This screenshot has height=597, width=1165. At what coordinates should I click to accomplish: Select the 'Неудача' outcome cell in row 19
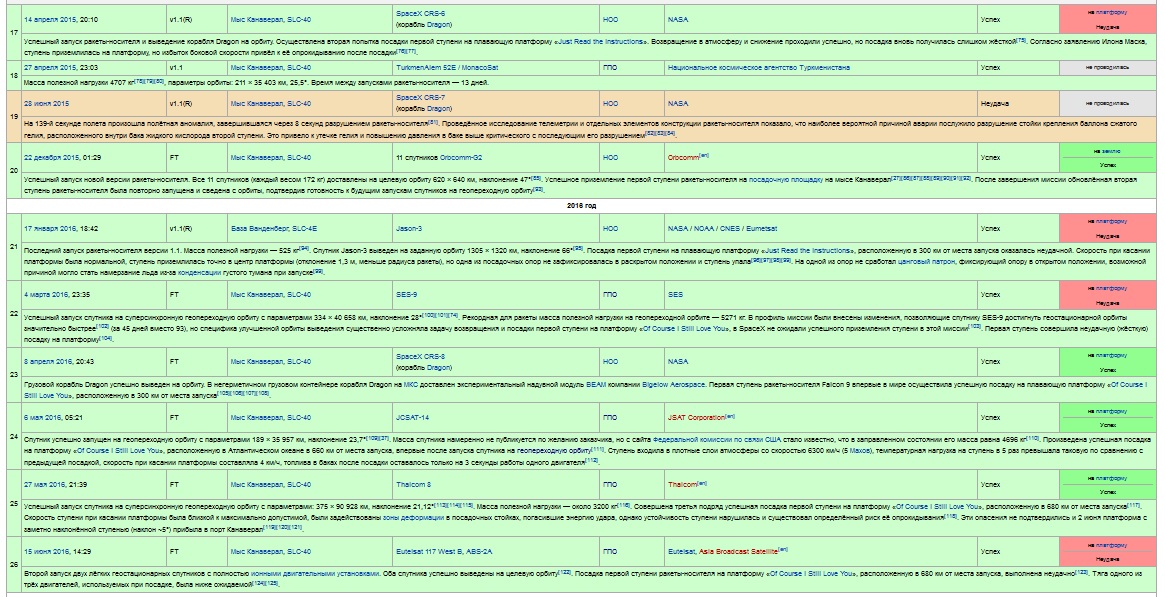point(1019,104)
